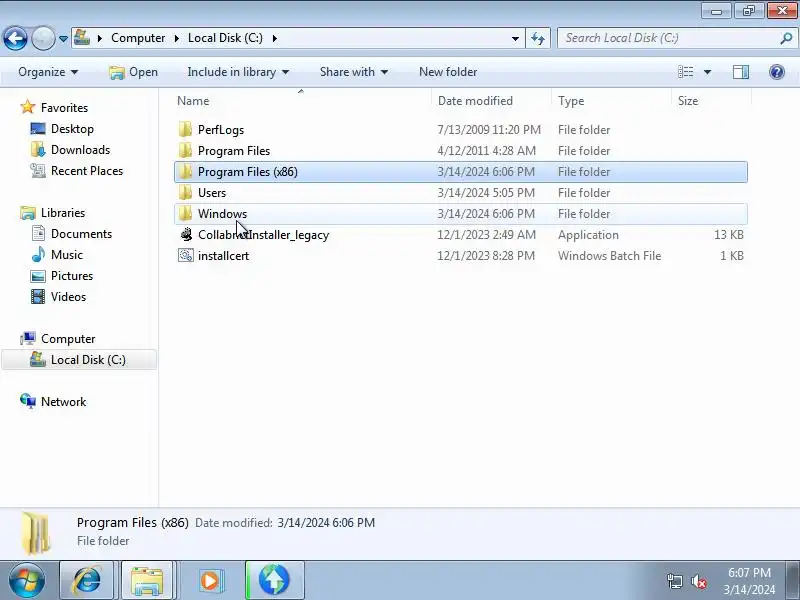Open Libraries in the navigation pane
This screenshot has height=600, width=800.
tap(63, 213)
